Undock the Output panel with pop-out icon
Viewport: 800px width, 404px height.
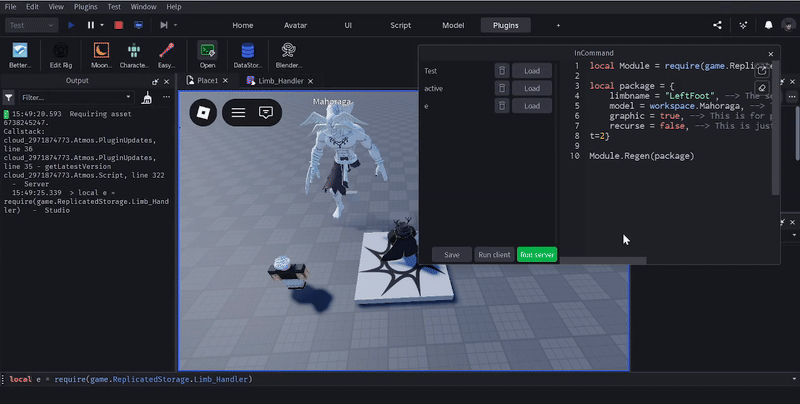tap(155, 81)
